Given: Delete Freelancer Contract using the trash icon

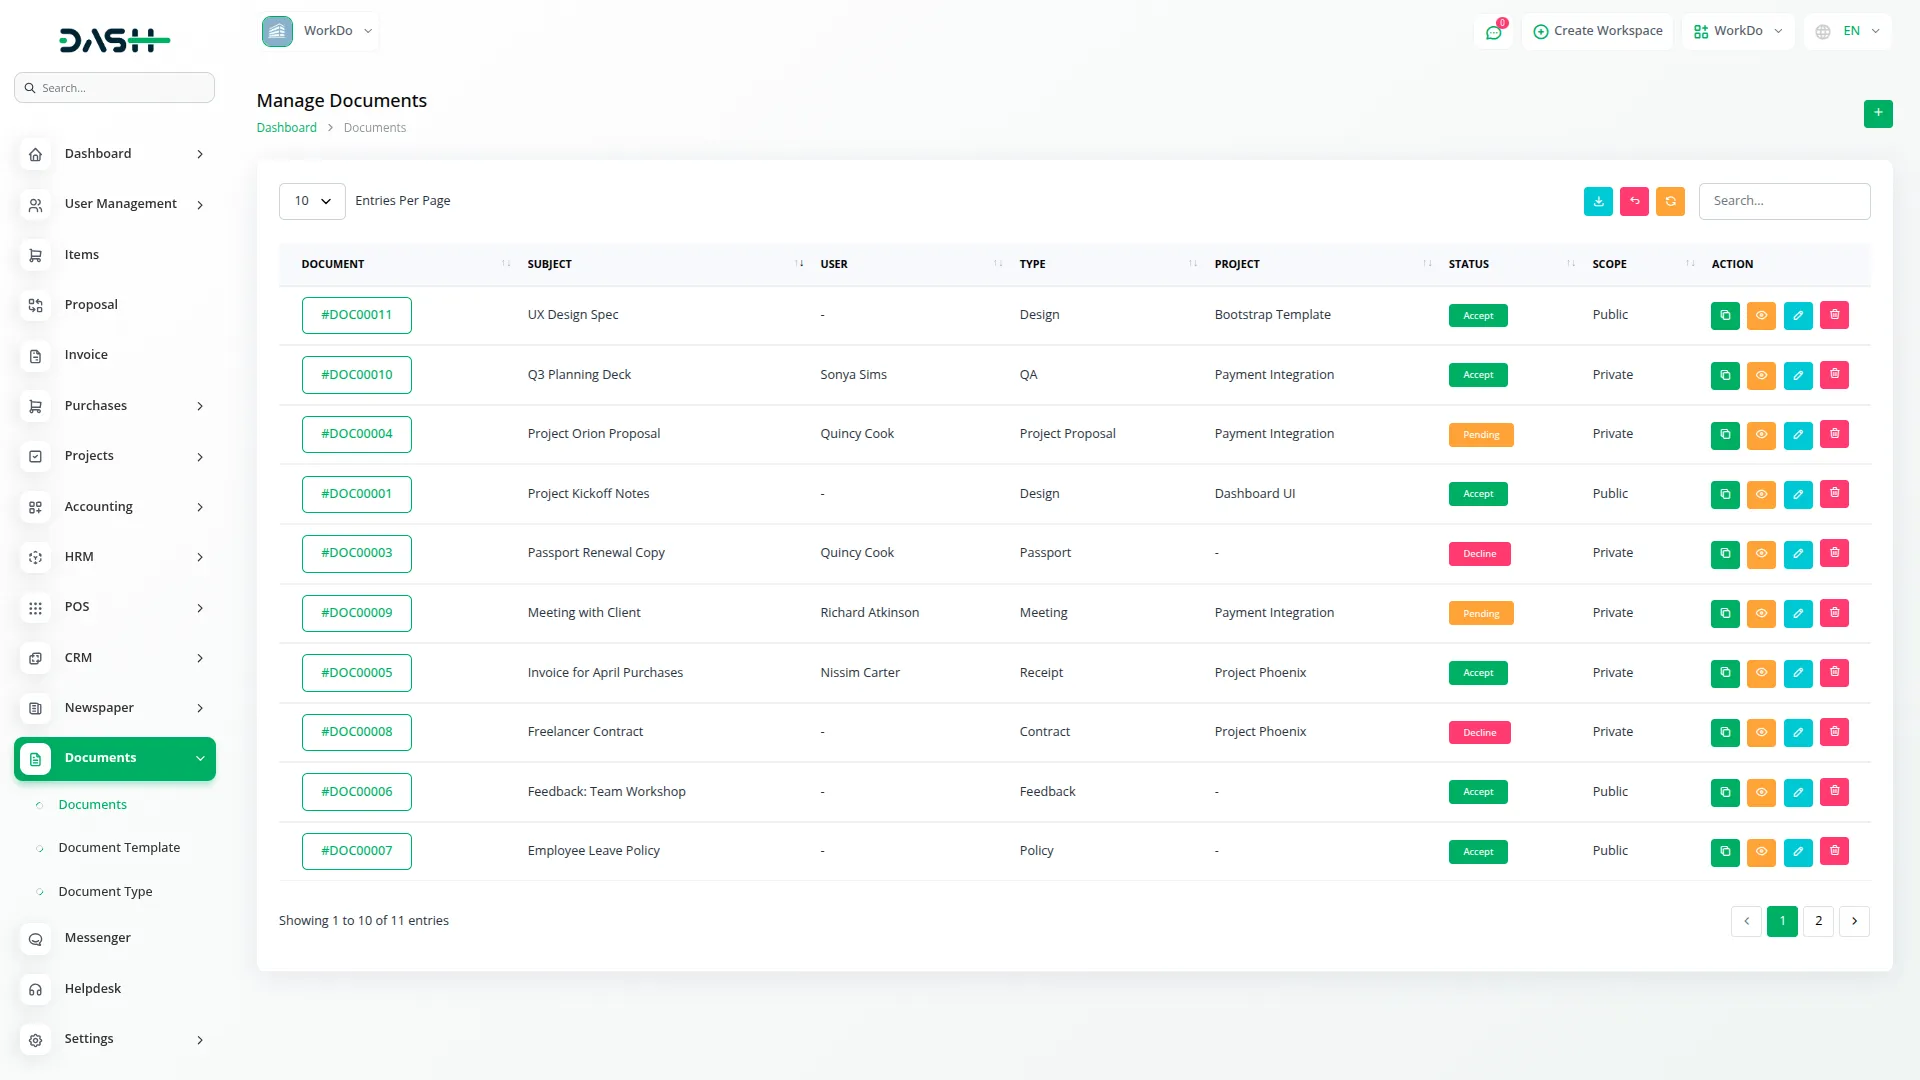Looking at the screenshot, I should point(1834,732).
